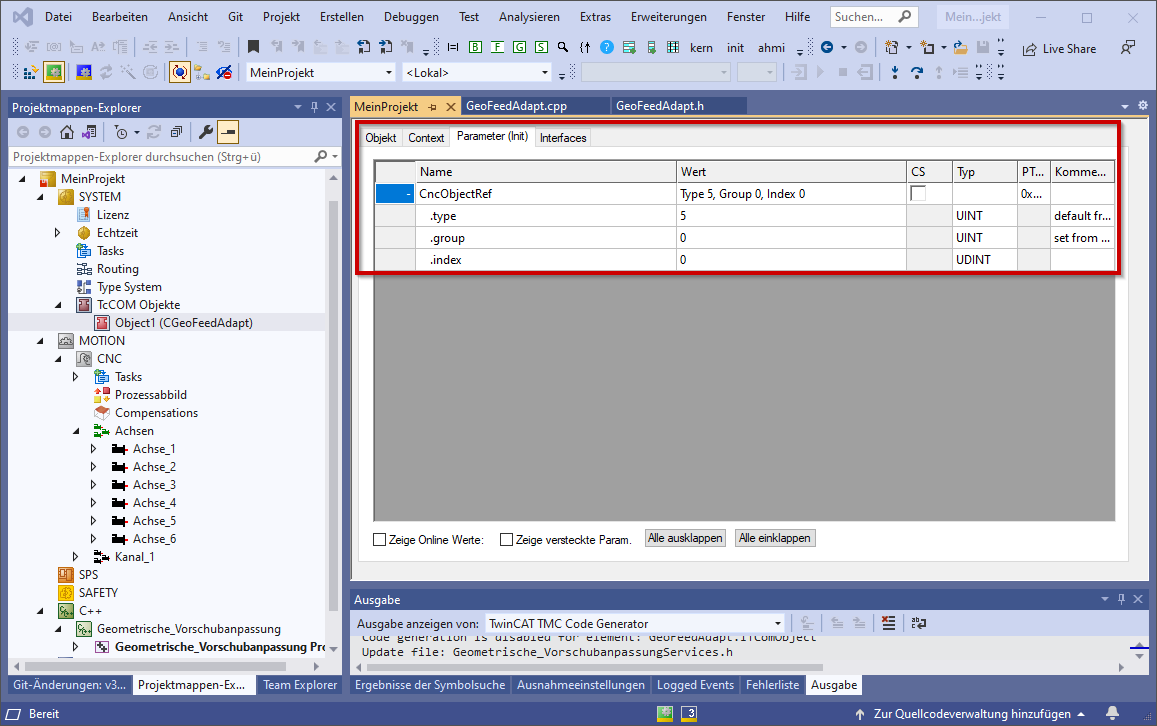This screenshot has width=1157, height=726.
Task: Click the TwinCAT activate configuration icon
Action: tap(30, 72)
